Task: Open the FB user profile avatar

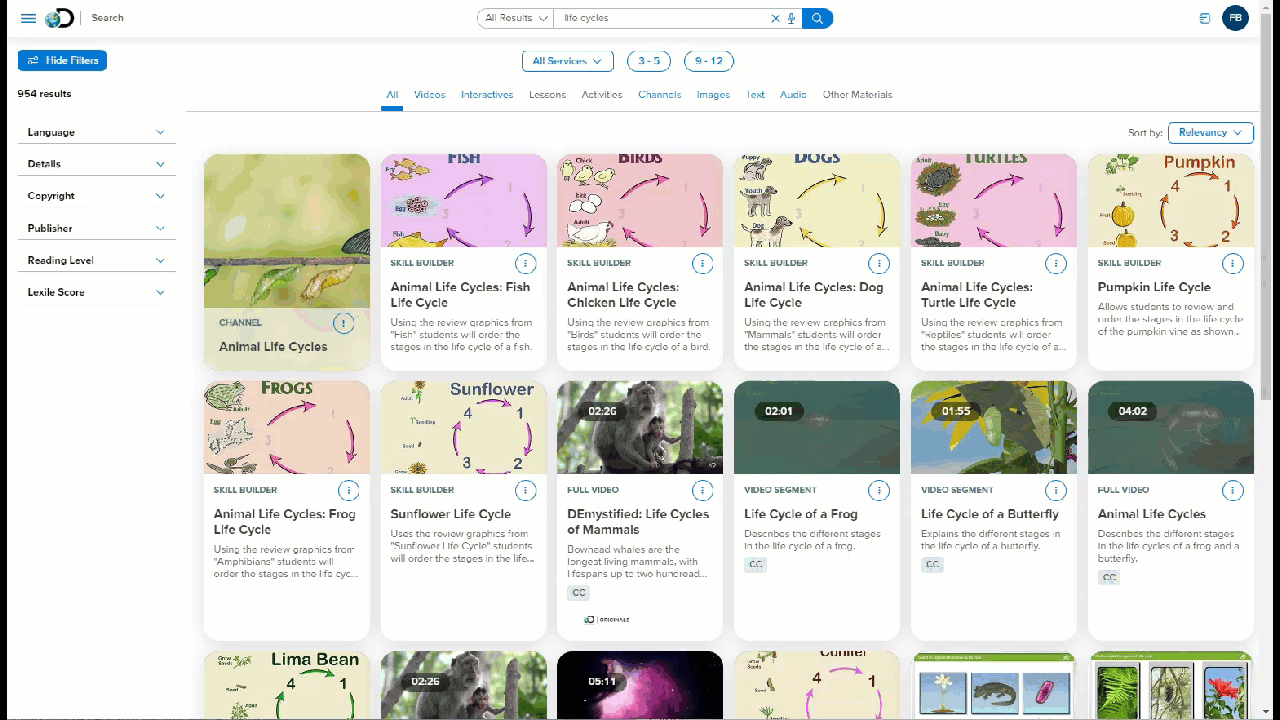Action: pos(1236,17)
